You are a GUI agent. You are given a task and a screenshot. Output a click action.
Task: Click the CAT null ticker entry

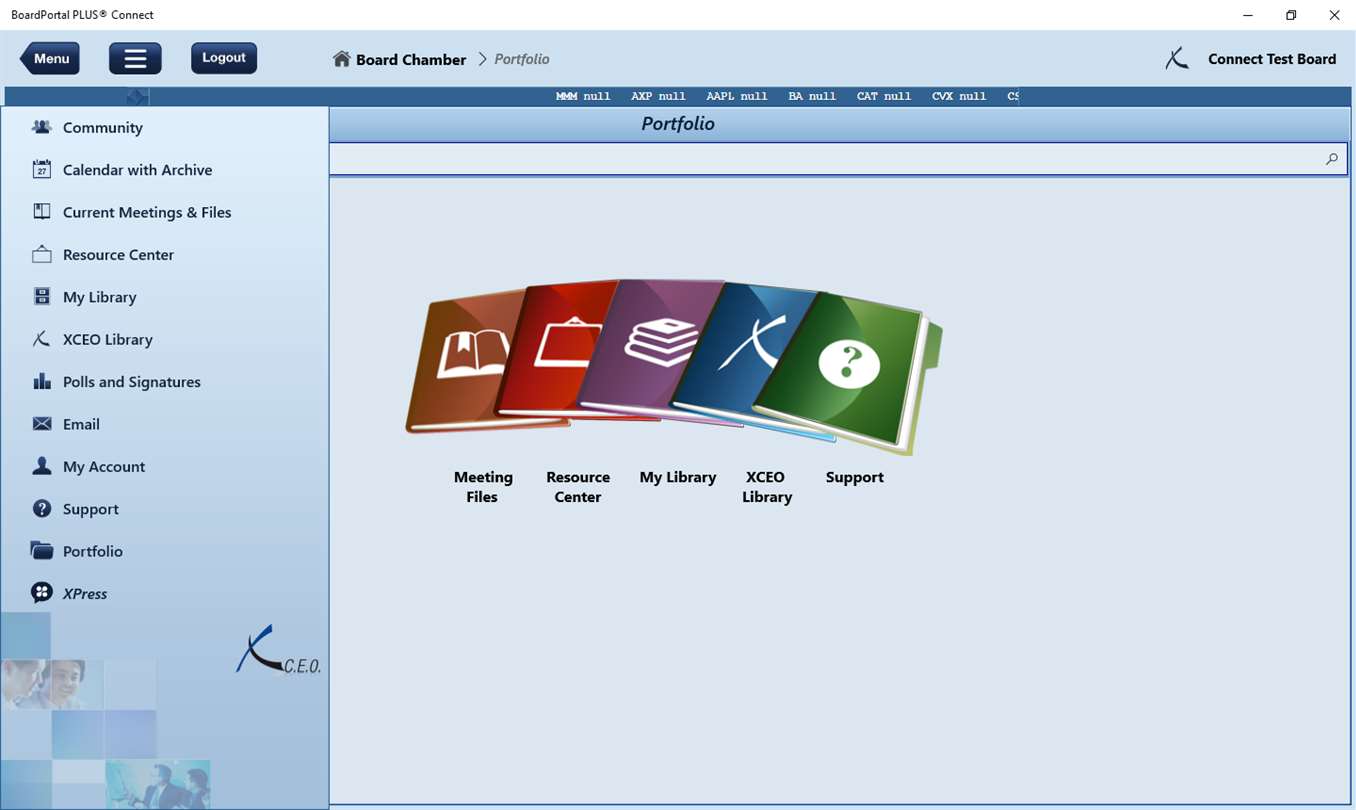[884, 96]
